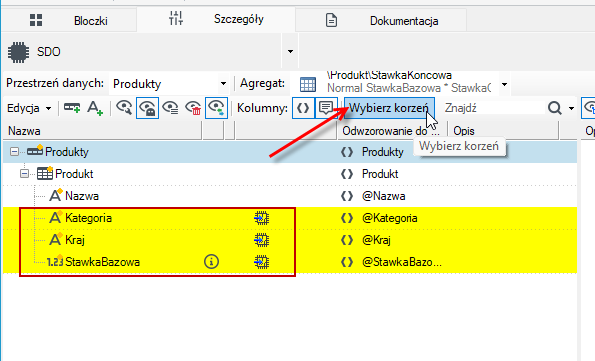The image size is (595, 361).
Task: Click the add attribute A+ icon
Action: [95, 108]
